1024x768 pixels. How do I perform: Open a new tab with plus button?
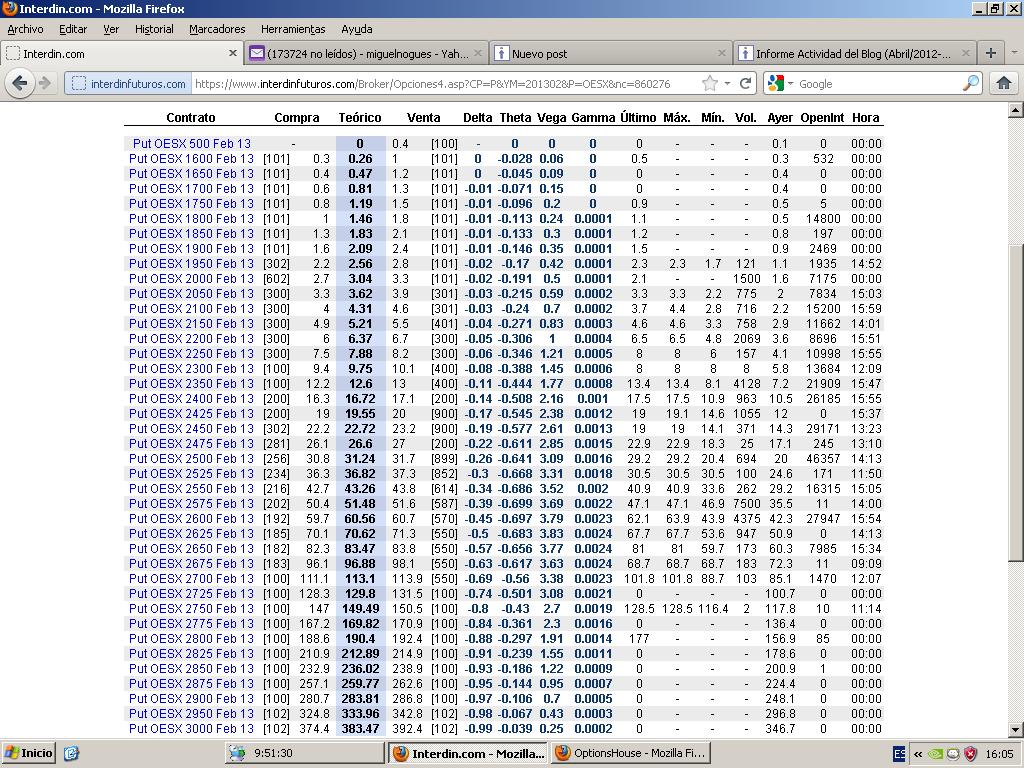click(x=990, y=53)
